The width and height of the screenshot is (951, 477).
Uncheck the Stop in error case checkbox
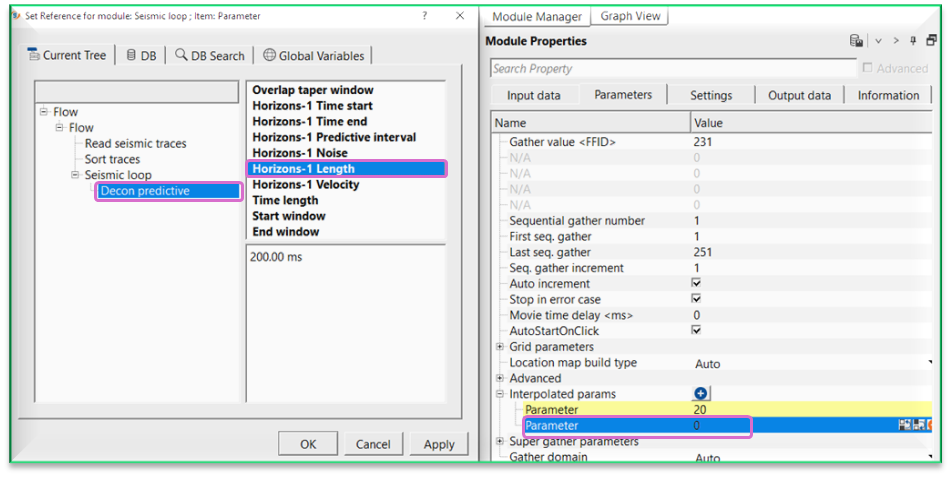pyautogui.click(x=696, y=299)
